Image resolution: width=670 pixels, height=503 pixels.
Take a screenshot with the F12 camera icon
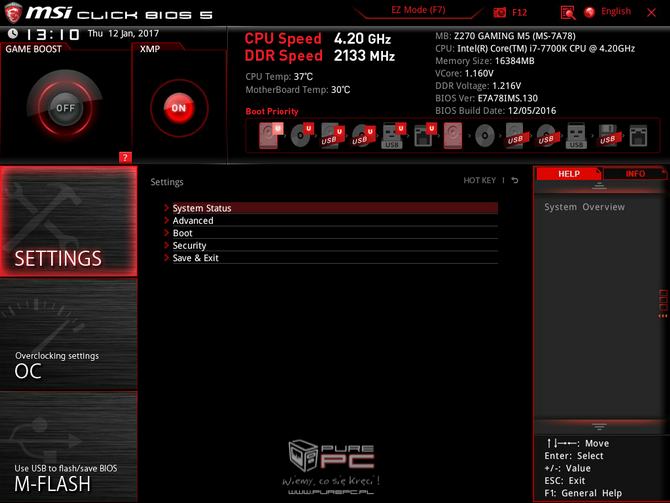point(500,12)
